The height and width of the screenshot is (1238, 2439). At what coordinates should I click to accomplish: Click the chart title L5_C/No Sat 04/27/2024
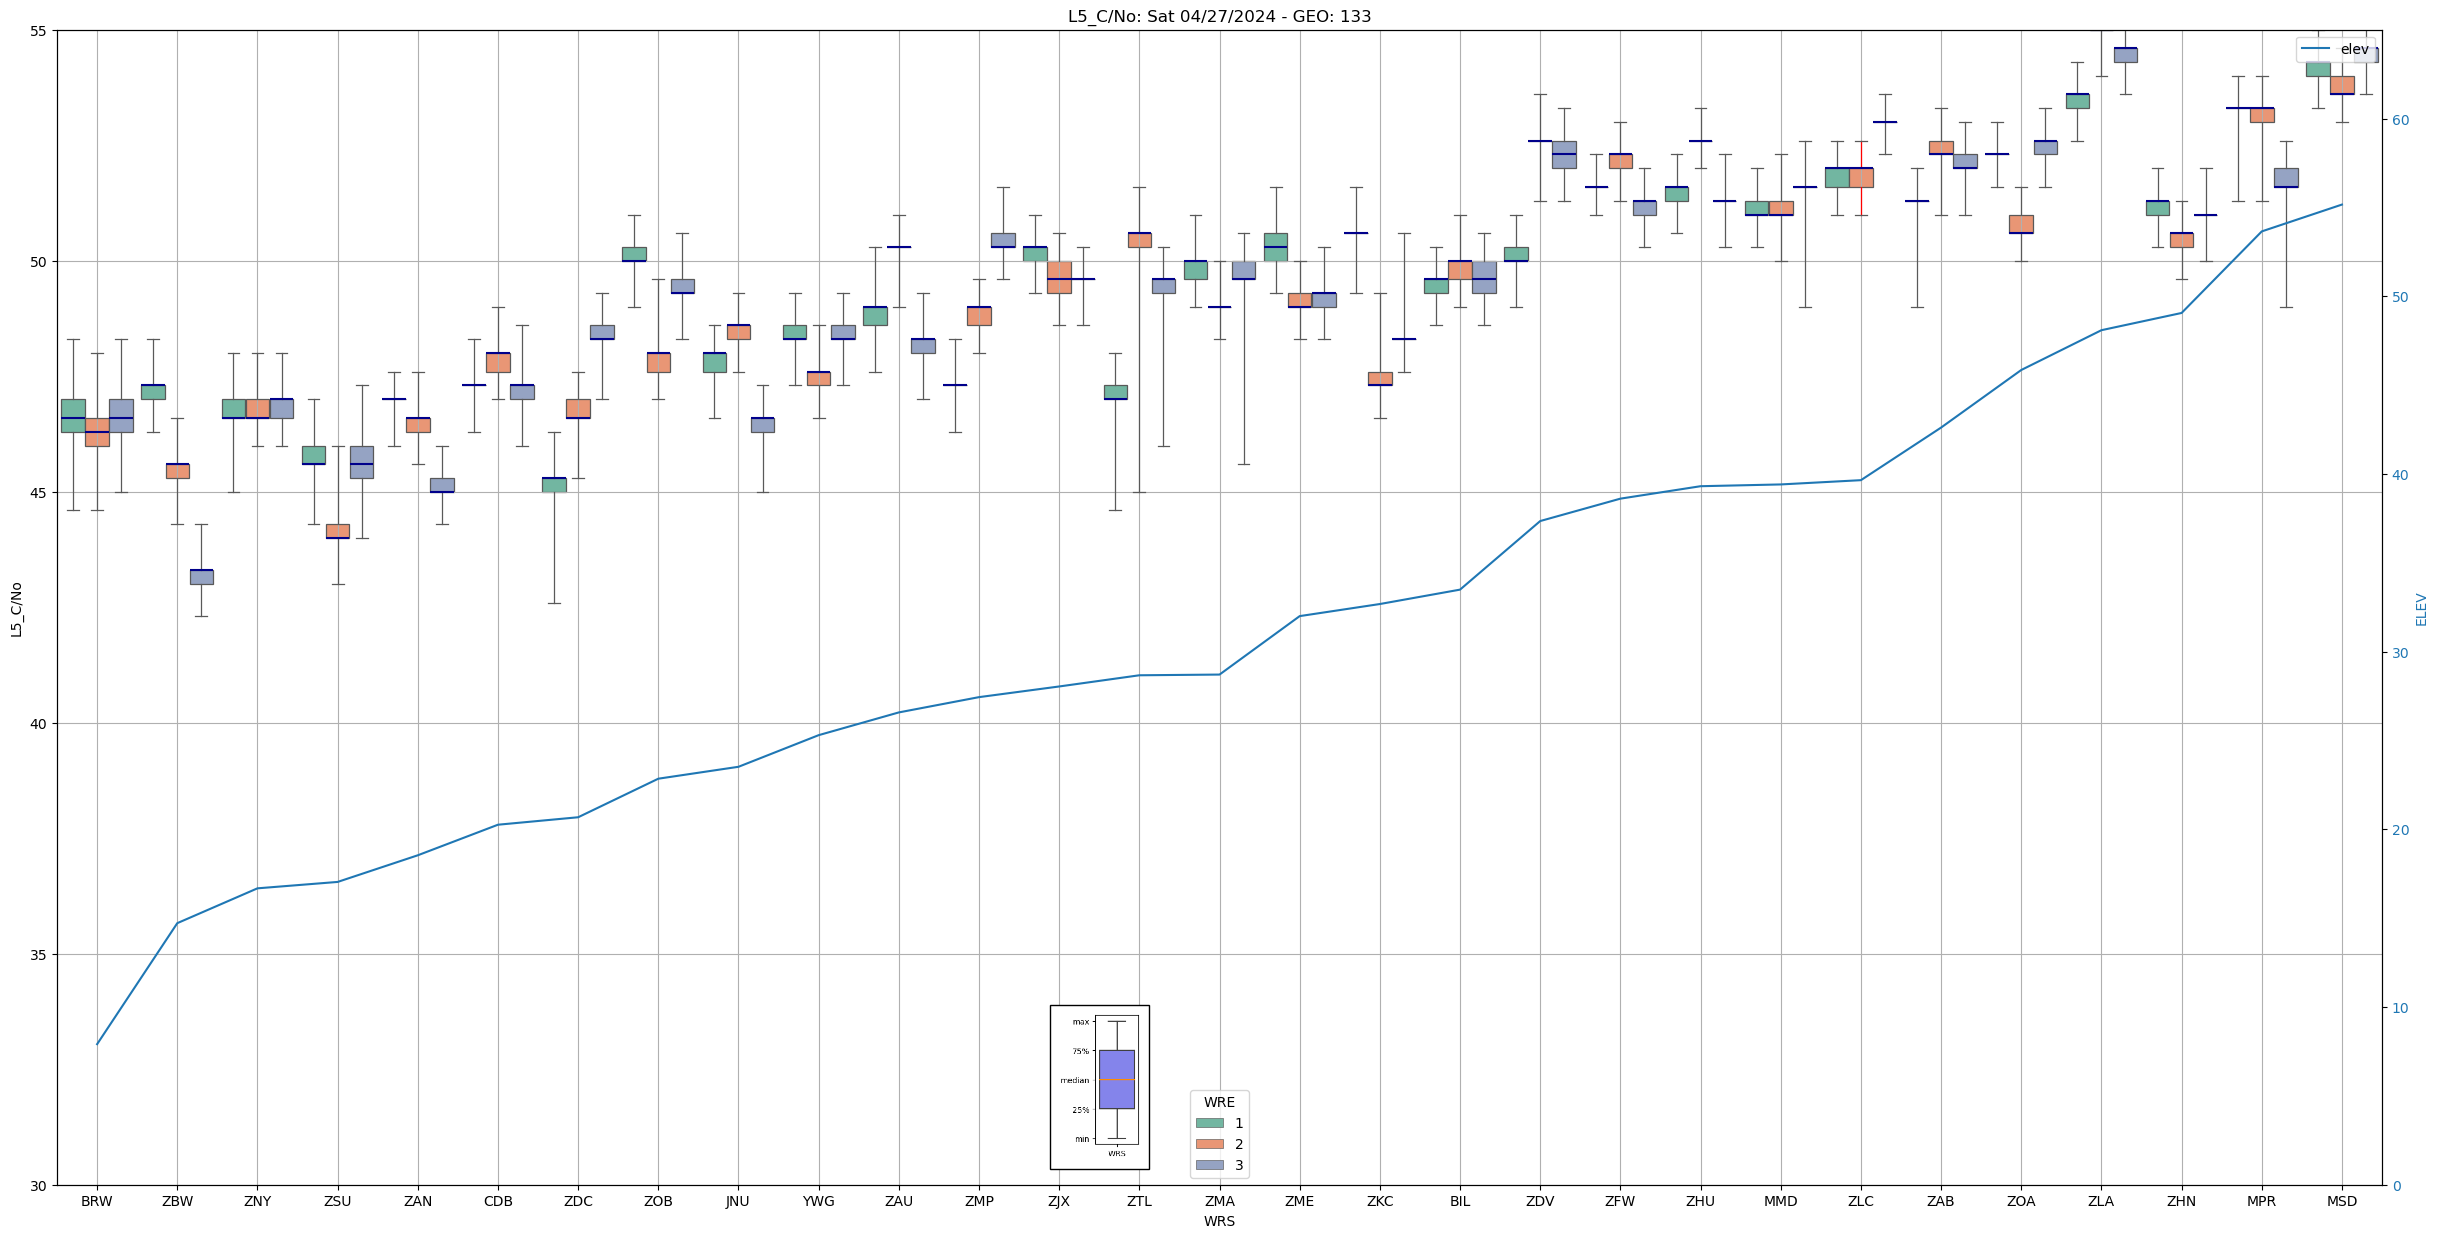pos(1219,16)
